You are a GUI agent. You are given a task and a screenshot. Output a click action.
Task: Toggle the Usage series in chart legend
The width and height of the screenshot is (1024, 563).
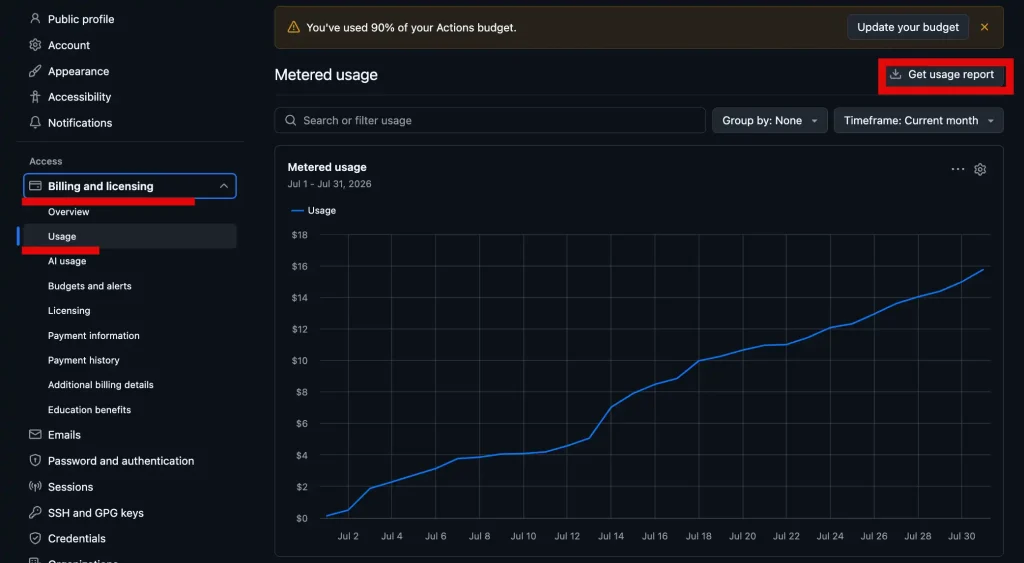tap(313, 210)
